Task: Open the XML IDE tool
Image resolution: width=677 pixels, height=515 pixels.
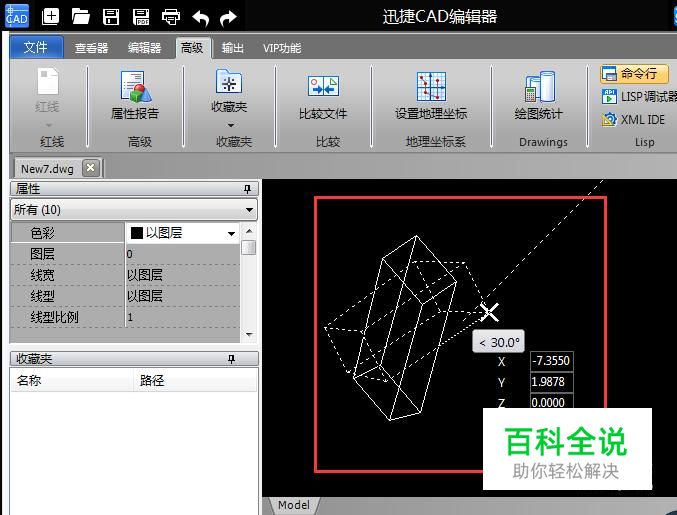Action: (633, 119)
